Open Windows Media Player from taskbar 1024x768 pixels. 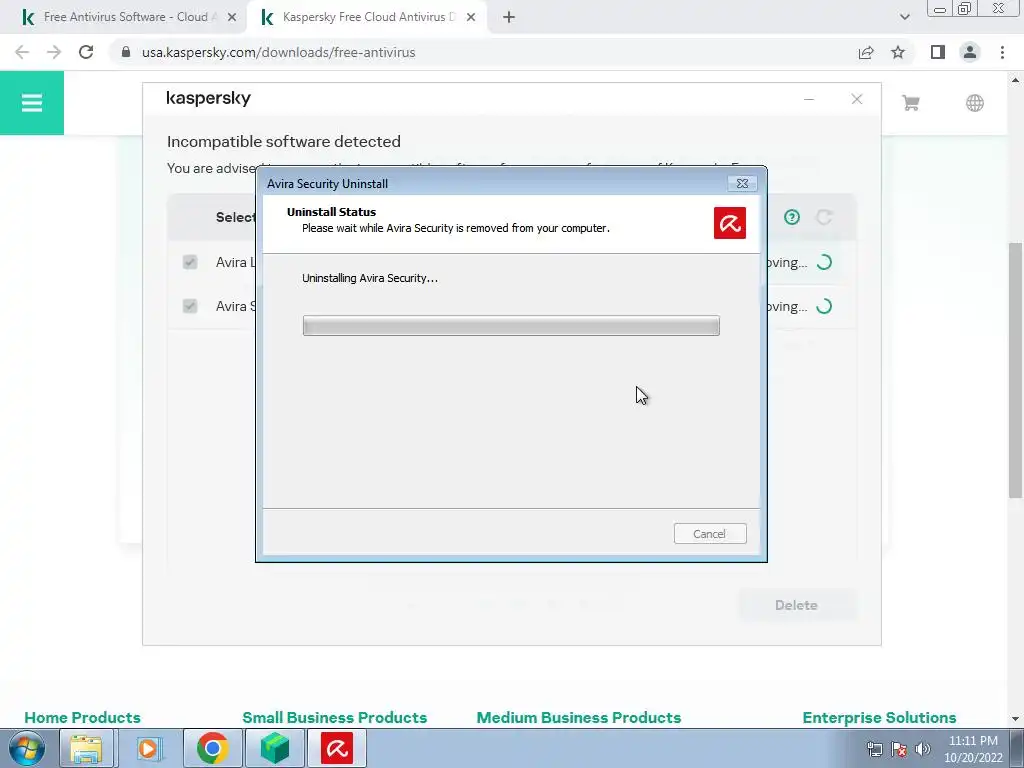tap(149, 748)
